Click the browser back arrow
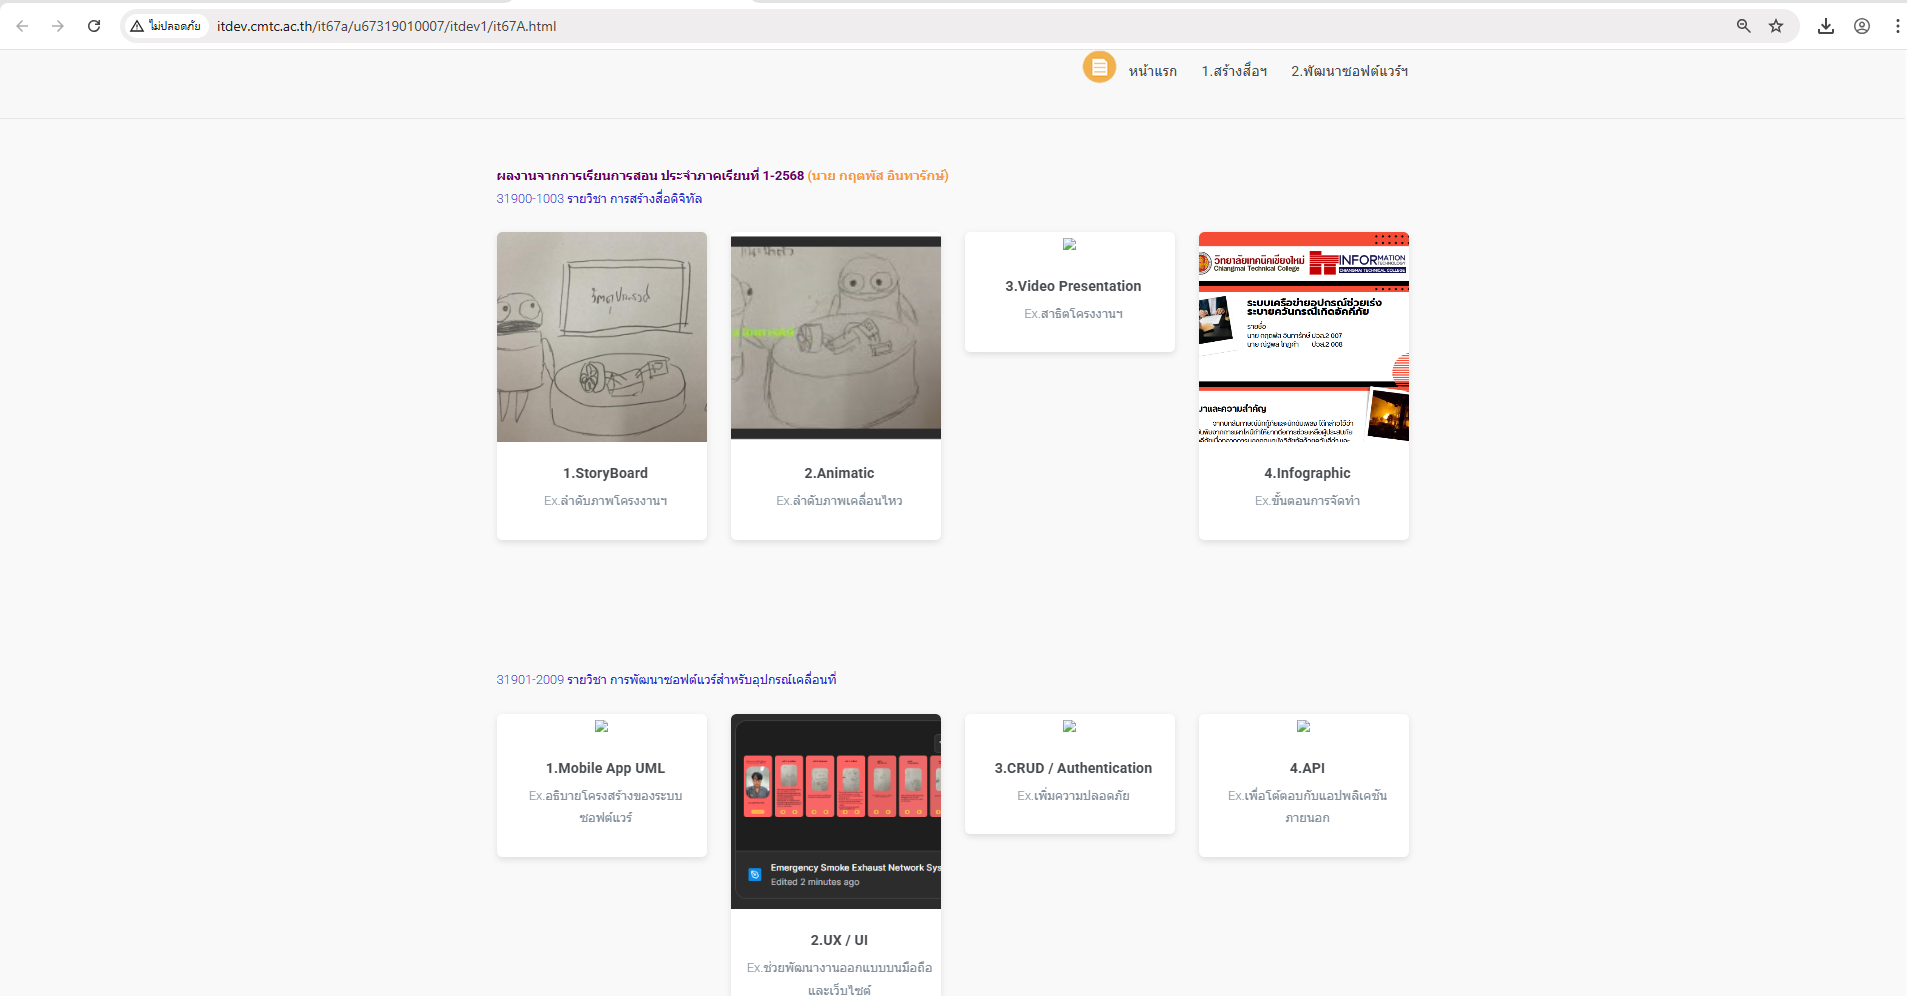This screenshot has height=996, width=1907. [22, 26]
